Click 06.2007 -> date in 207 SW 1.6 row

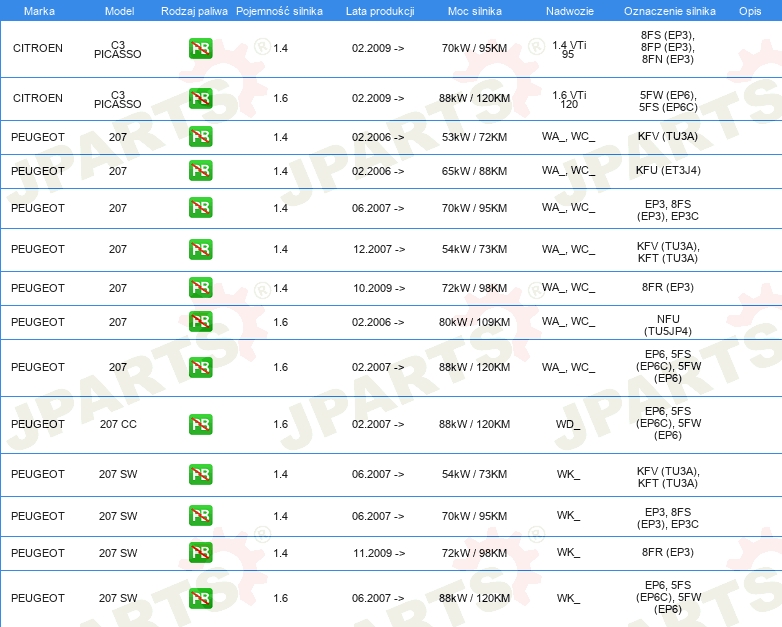click(378, 598)
